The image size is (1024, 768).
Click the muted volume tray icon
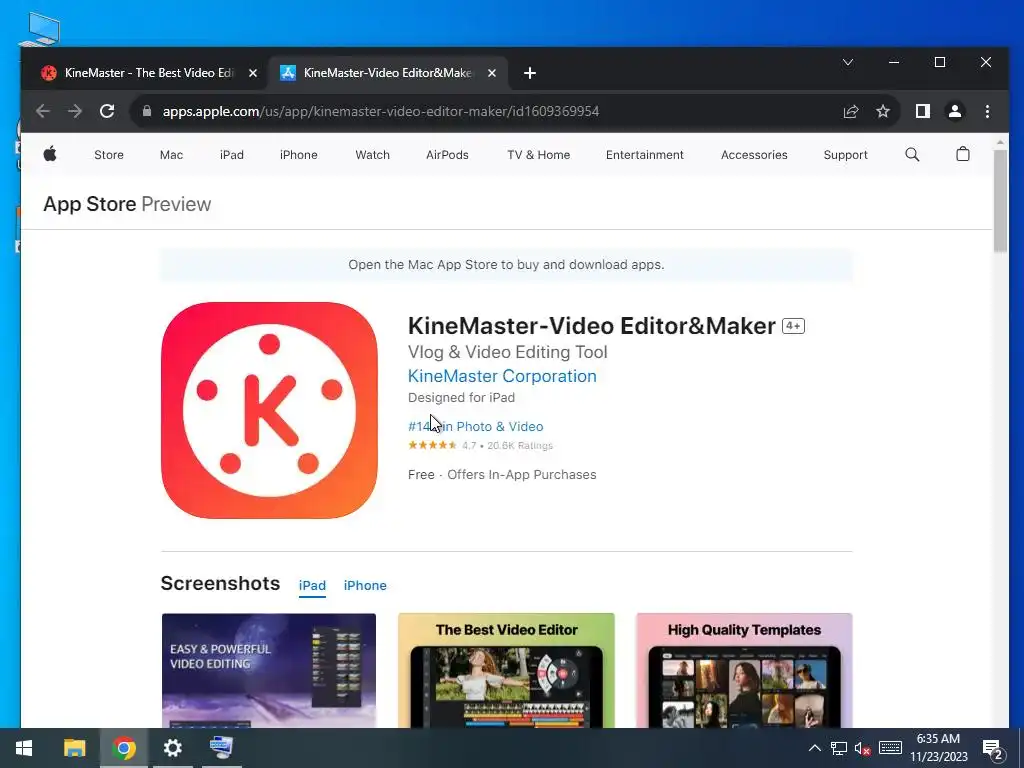tap(862, 748)
